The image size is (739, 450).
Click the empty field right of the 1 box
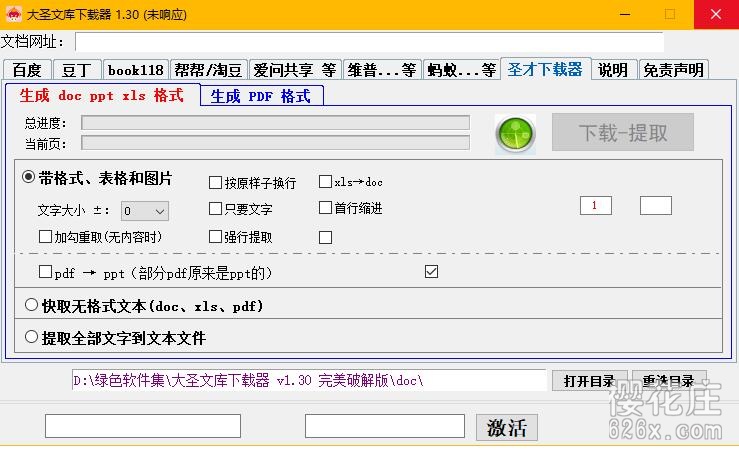click(656, 205)
